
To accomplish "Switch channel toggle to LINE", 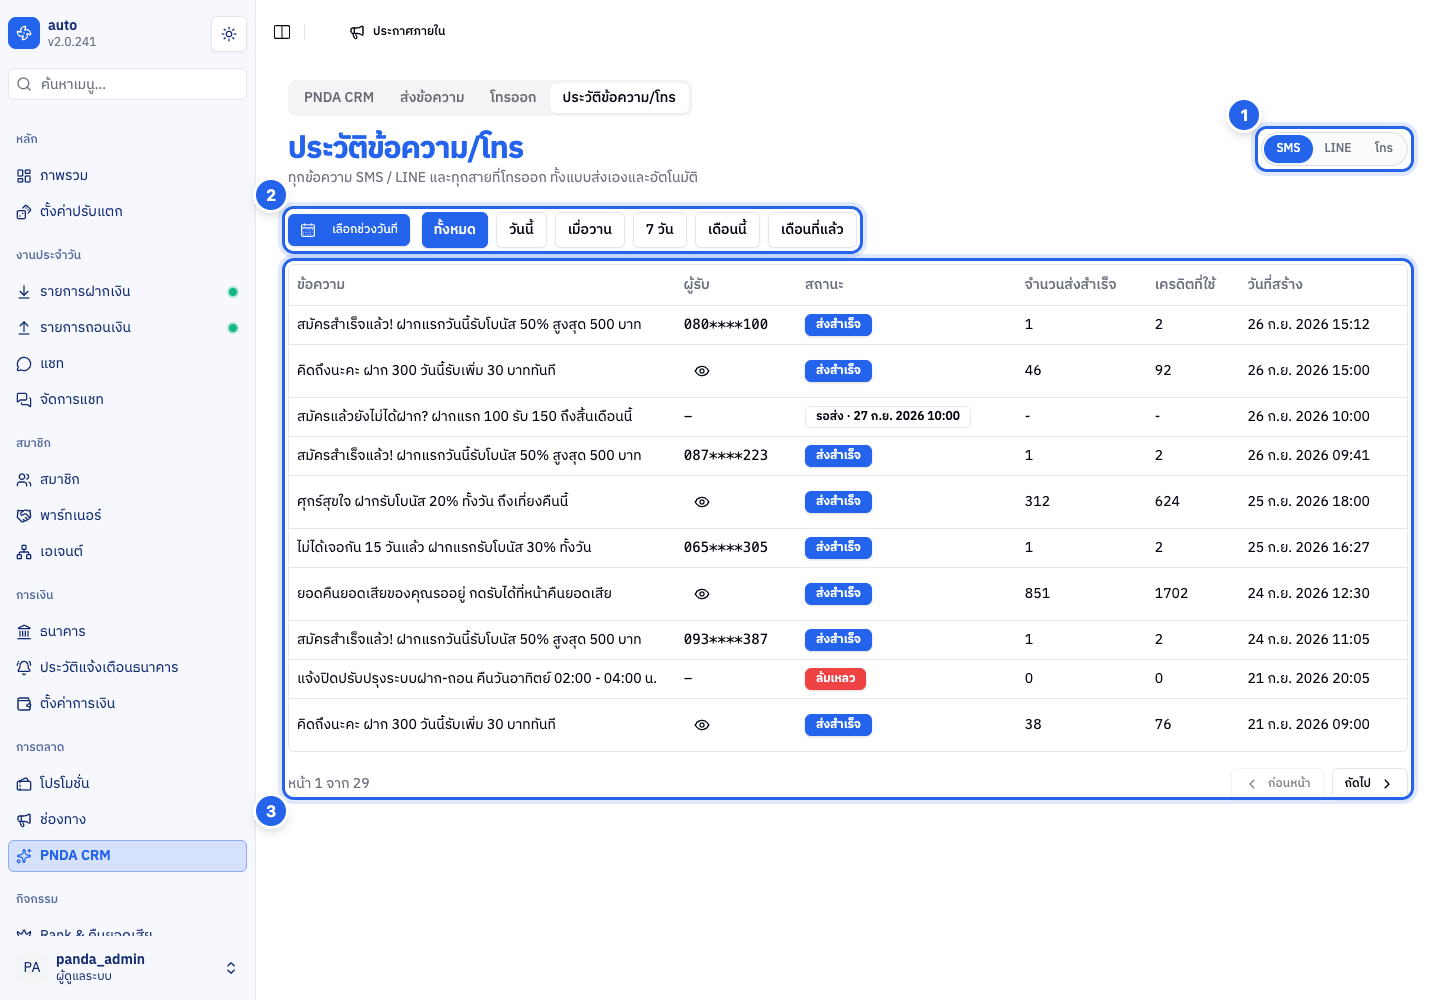I will click(x=1337, y=148).
